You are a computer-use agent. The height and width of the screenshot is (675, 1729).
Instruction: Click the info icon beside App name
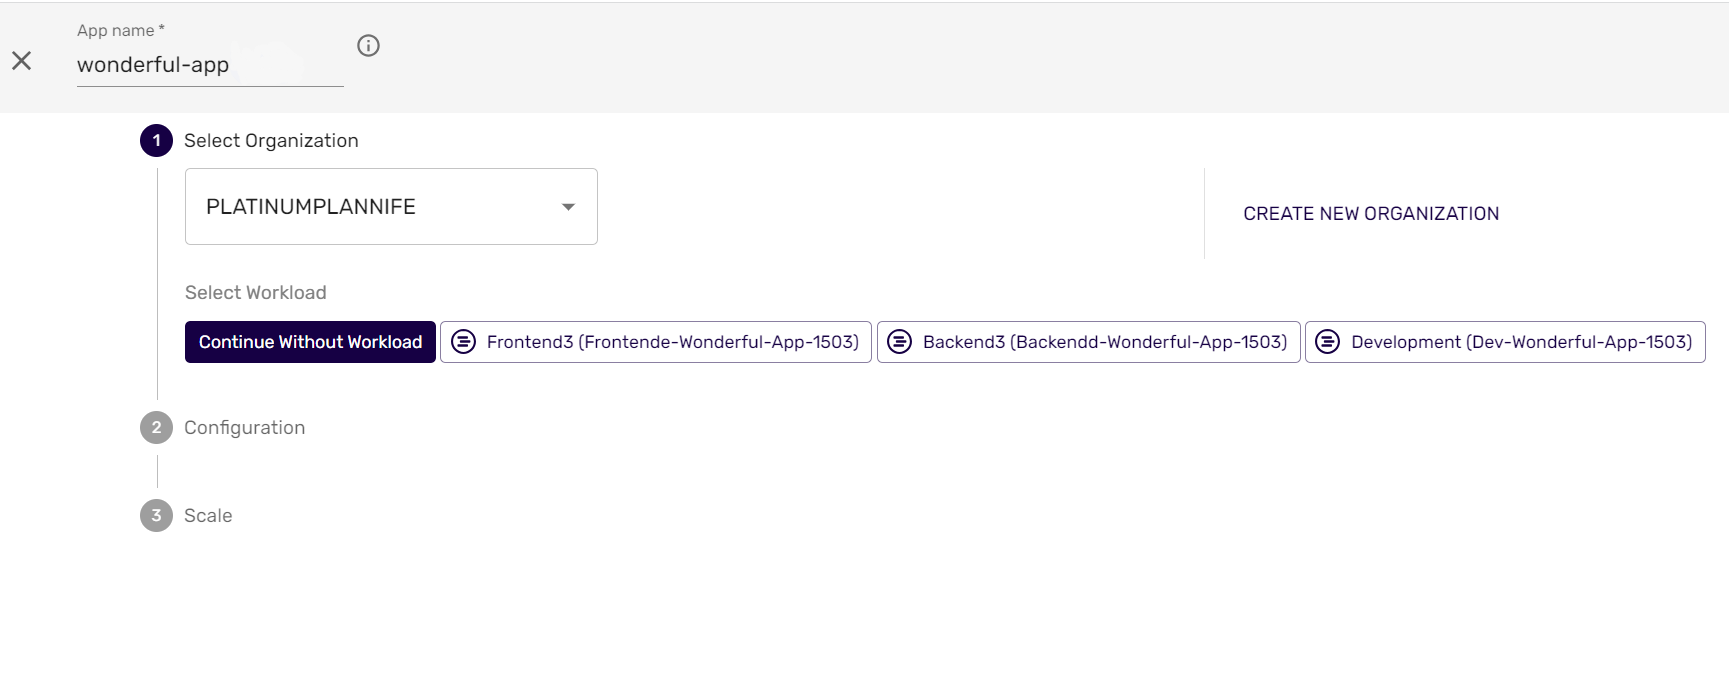[368, 46]
